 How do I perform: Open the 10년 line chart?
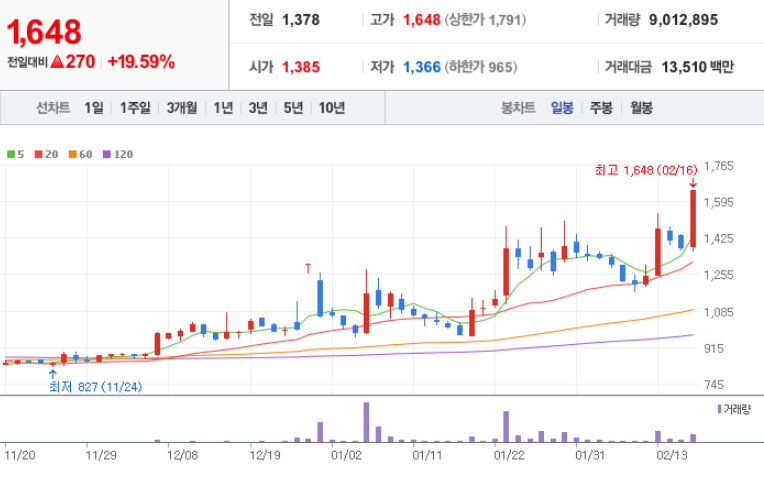(x=332, y=108)
